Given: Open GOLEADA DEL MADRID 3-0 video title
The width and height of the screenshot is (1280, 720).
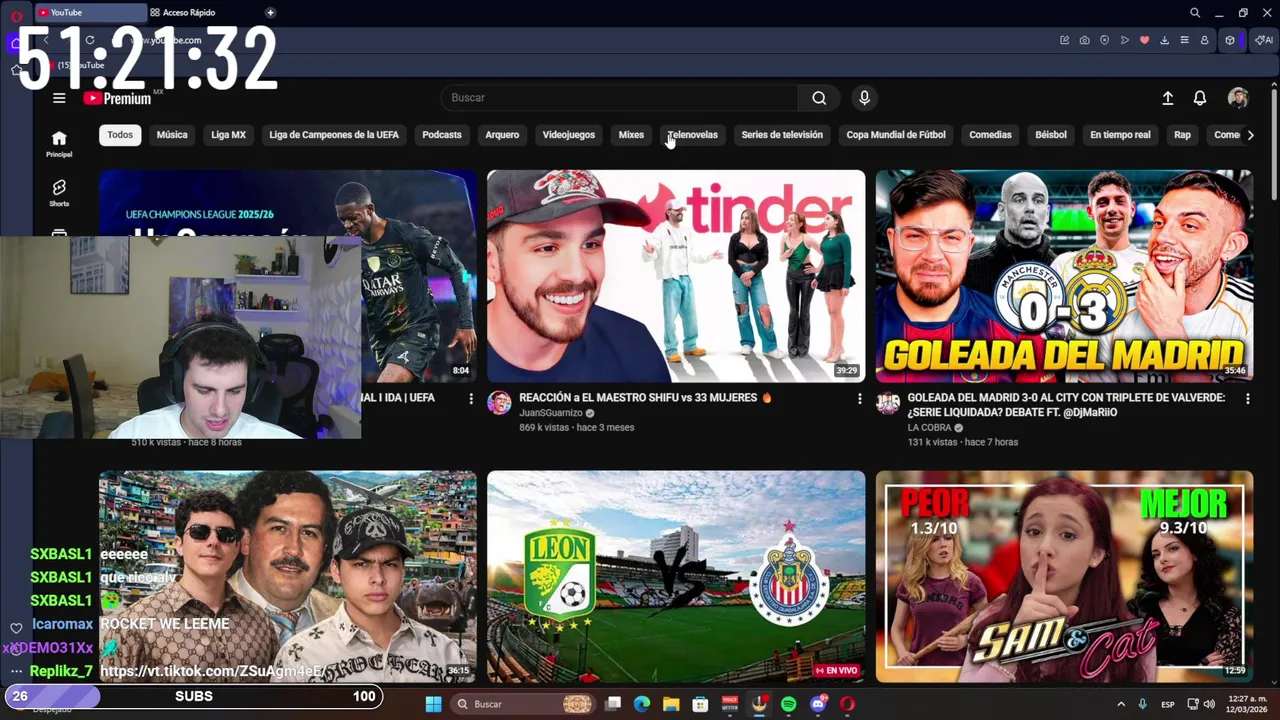Looking at the screenshot, I should 1066,405.
